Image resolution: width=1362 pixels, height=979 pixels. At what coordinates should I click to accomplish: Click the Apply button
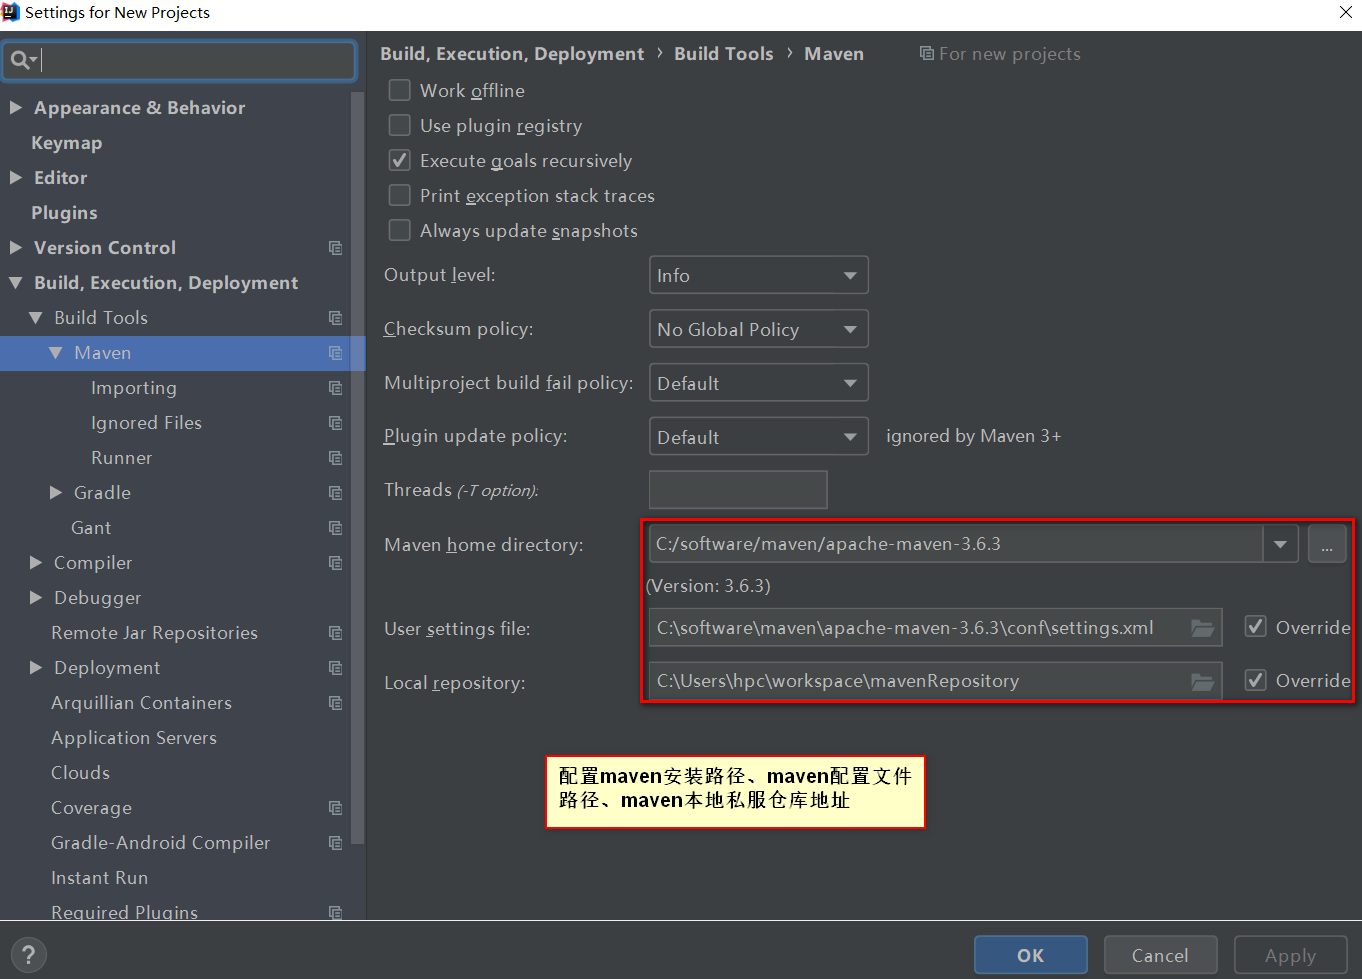tap(1290, 955)
